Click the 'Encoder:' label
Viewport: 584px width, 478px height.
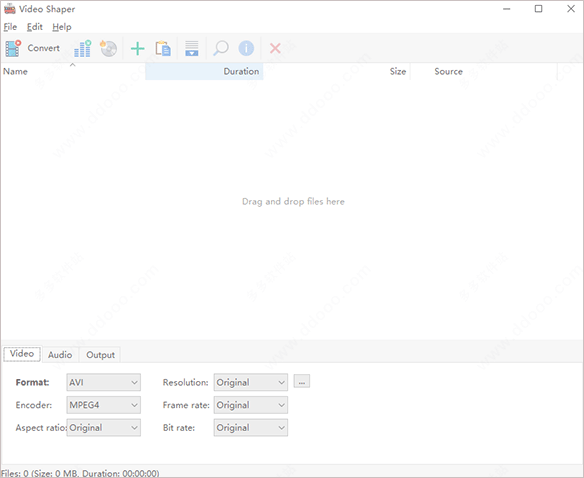pos(34,405)
